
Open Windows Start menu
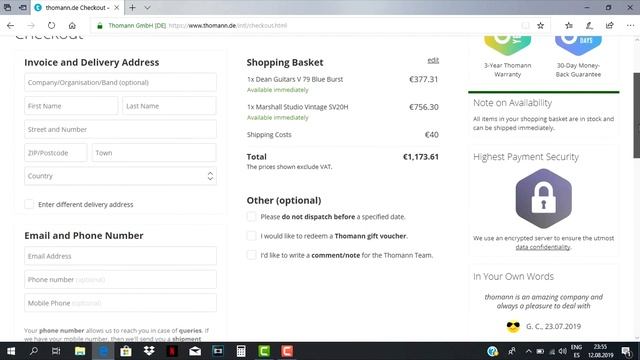[x=11, y=351]
